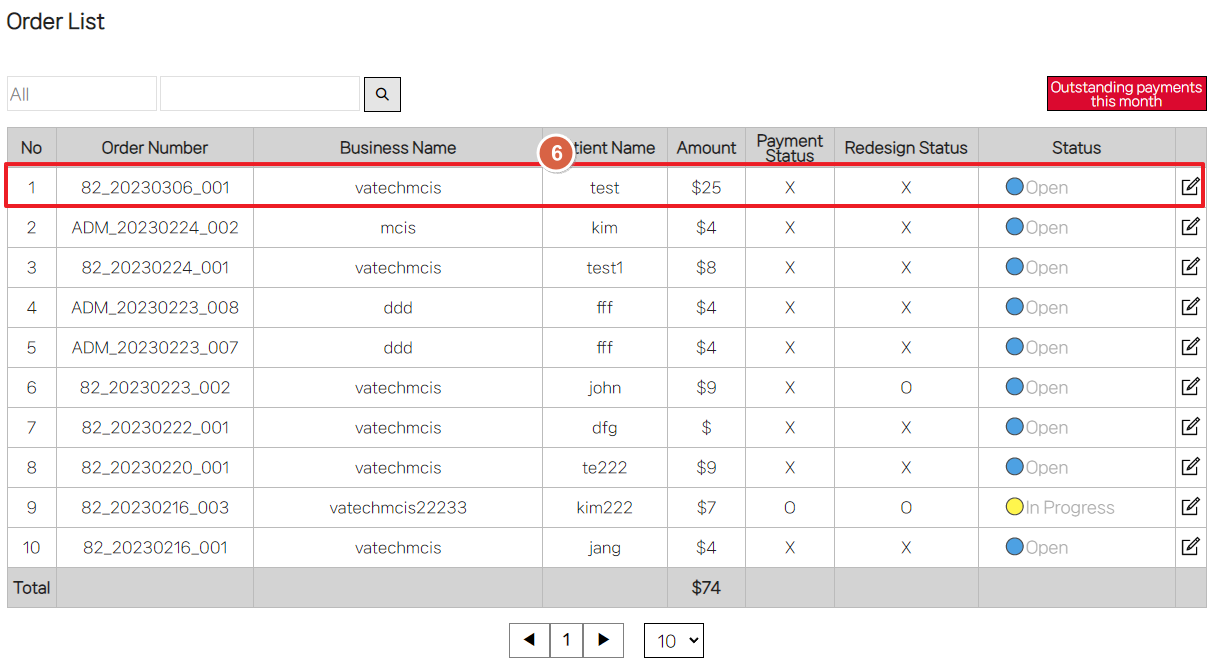The height and width of the screenshot is (670, 1211).
Task: Open edit icon for order ADM_20230223_008
Action: tap(1190, 307)
